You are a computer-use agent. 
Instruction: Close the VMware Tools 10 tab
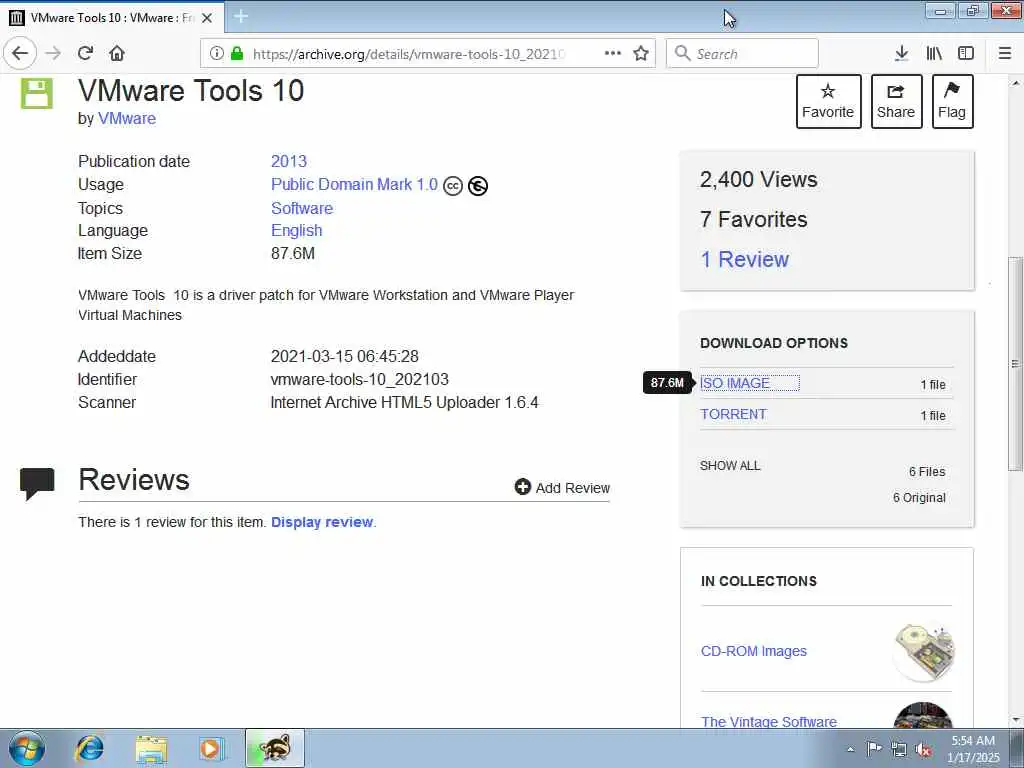click(207, 18)
